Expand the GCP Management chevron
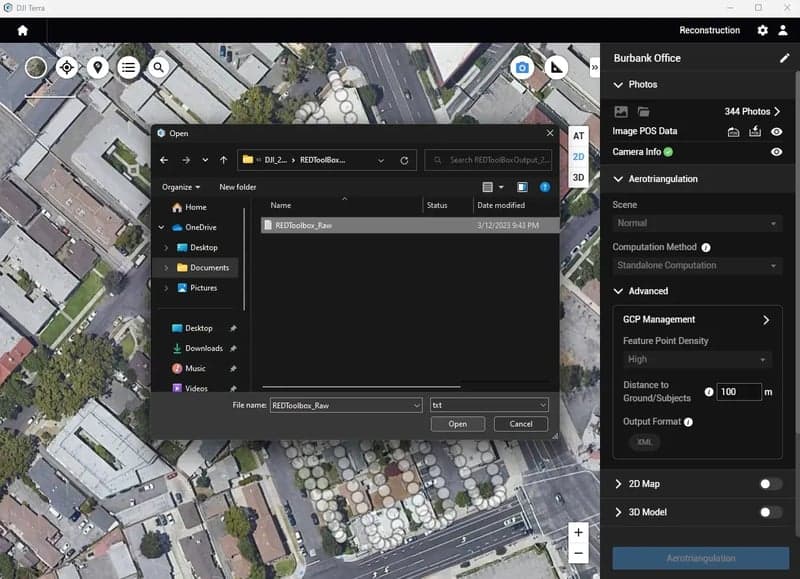800x579 pixels. click(x=766, y=320)
